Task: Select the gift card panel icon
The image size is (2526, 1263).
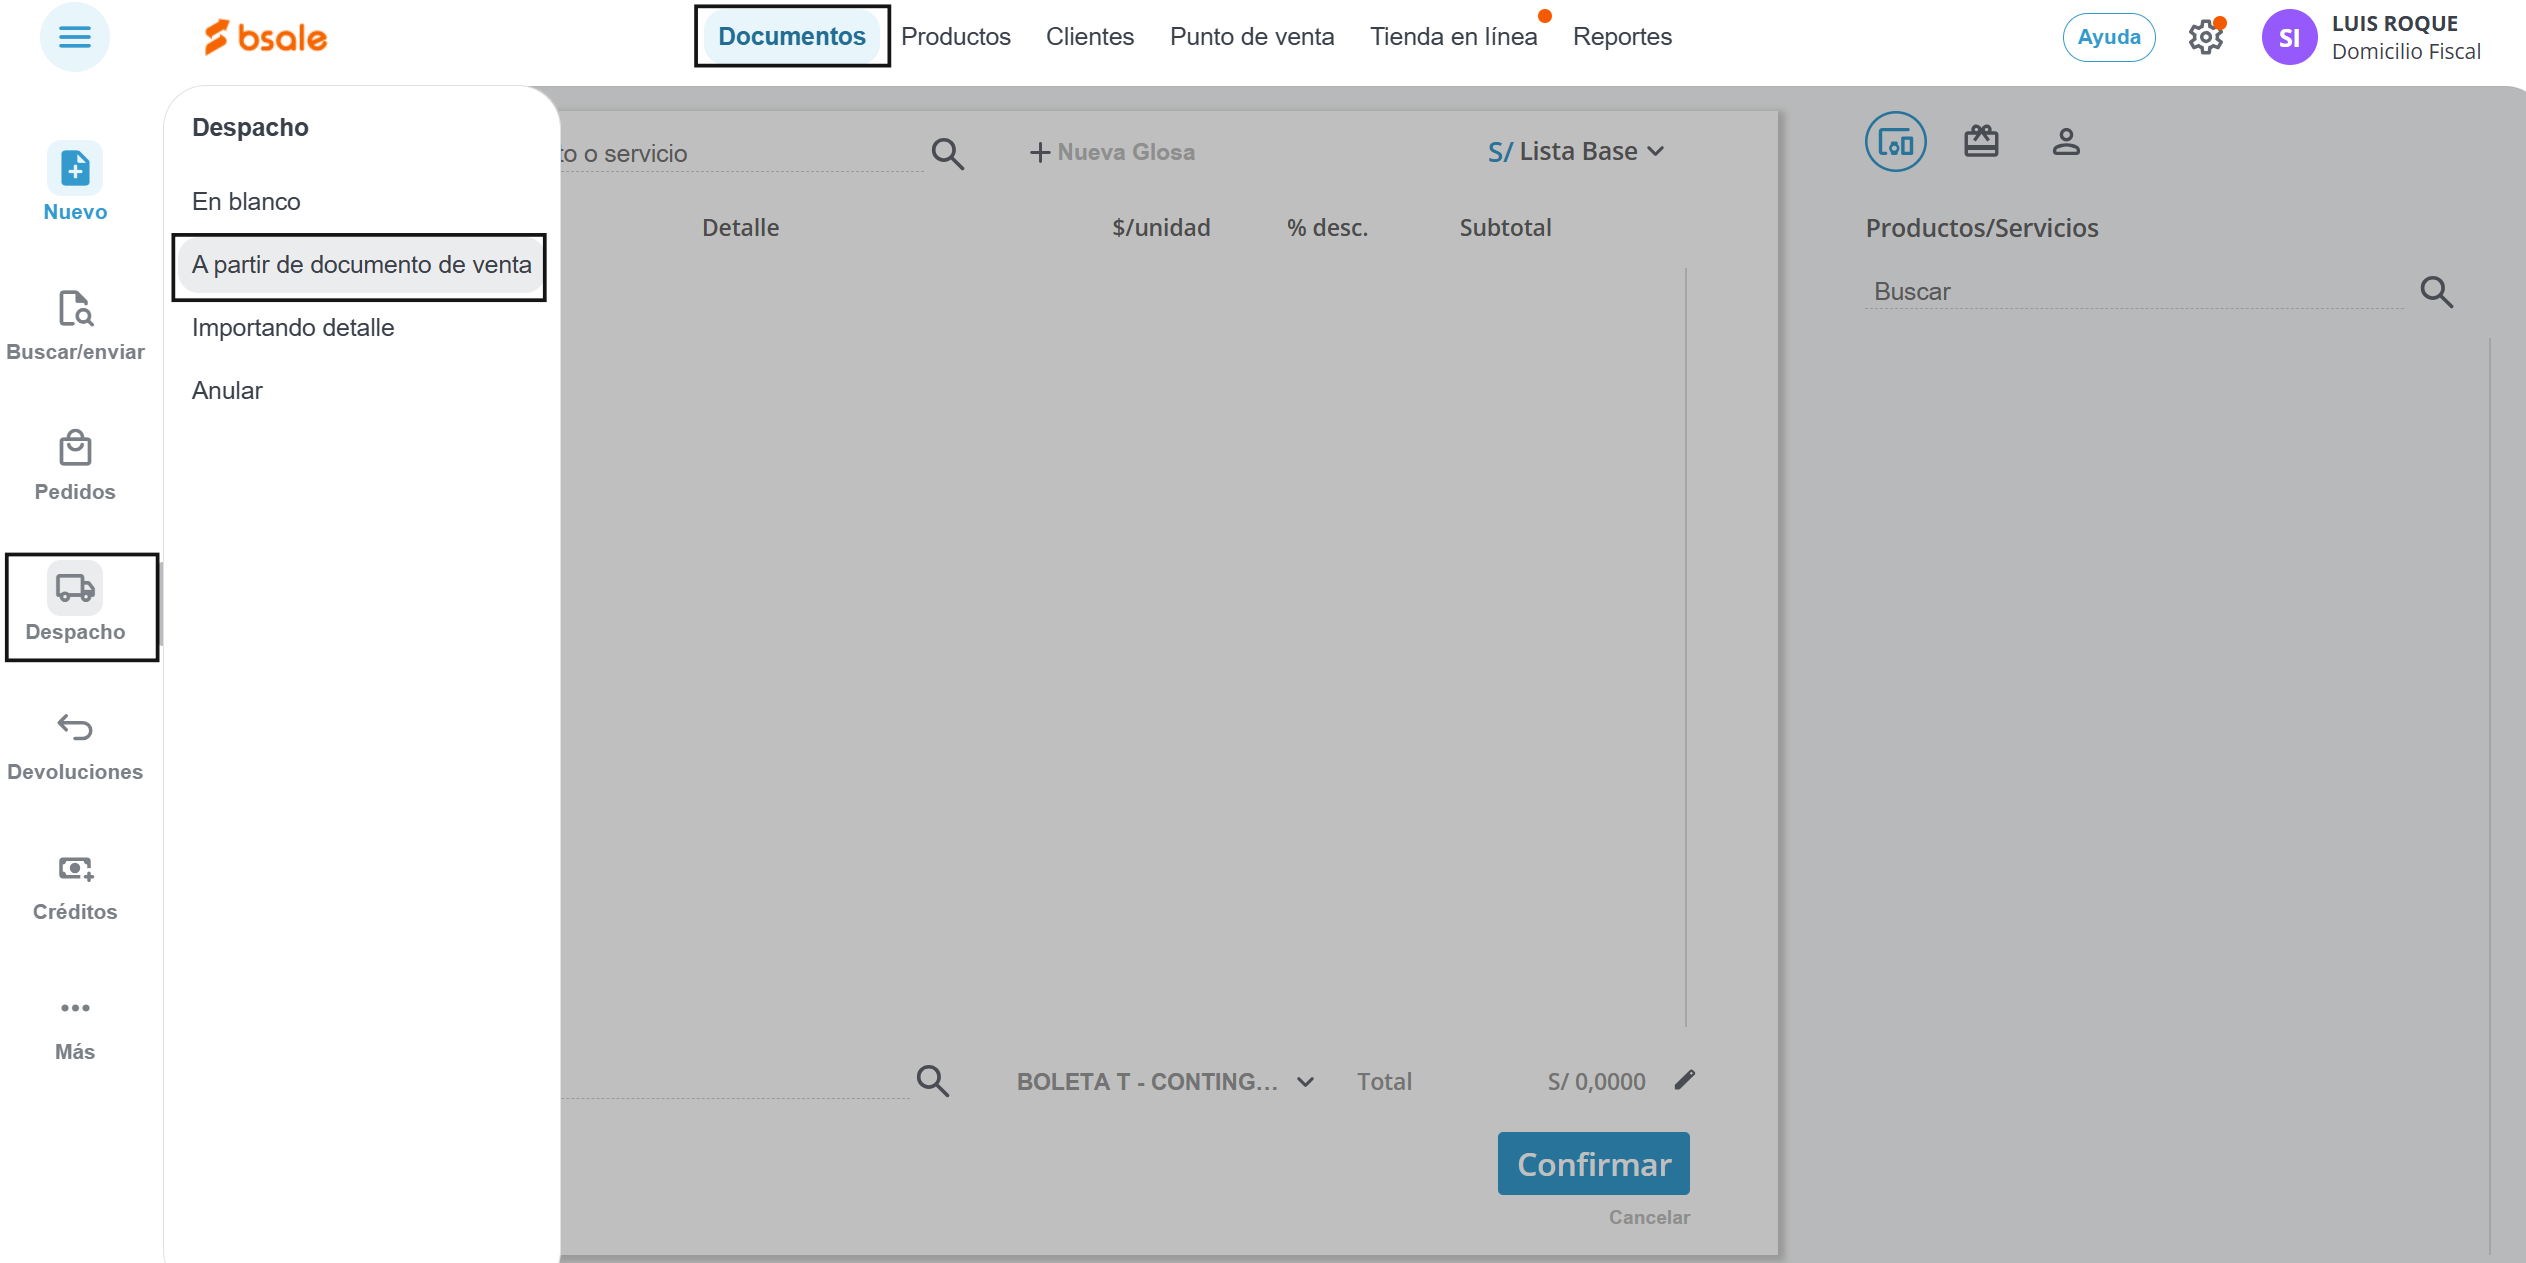Action: (x=1981, y=142)
